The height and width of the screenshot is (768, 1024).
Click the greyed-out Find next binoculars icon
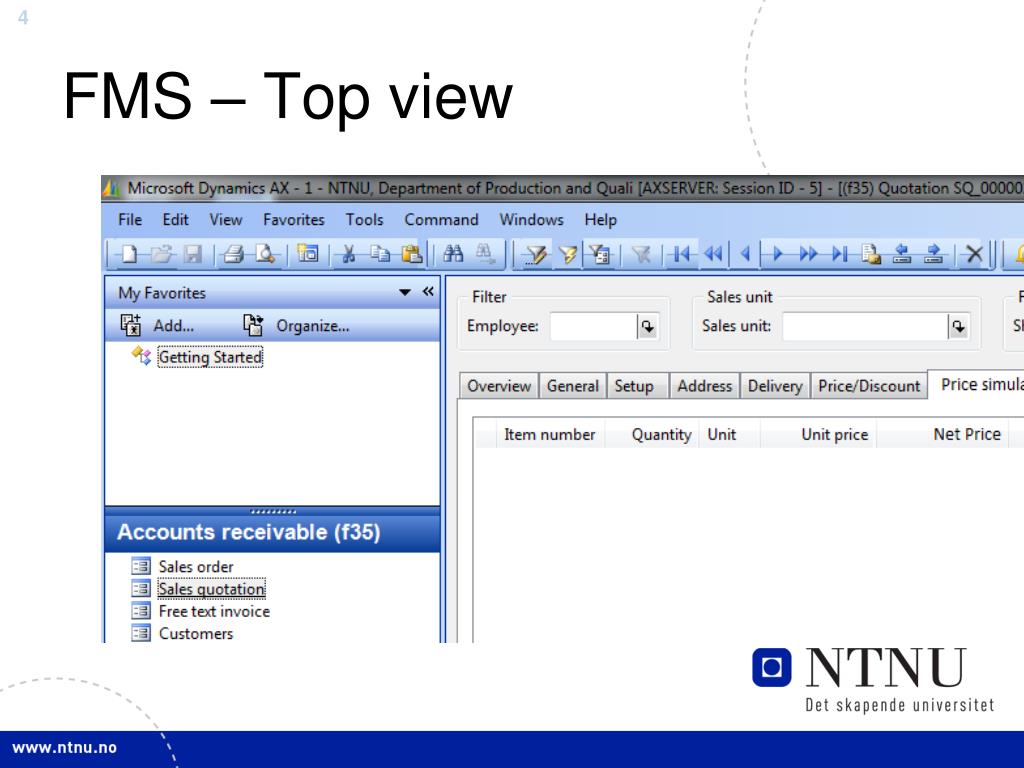(485, 253)
